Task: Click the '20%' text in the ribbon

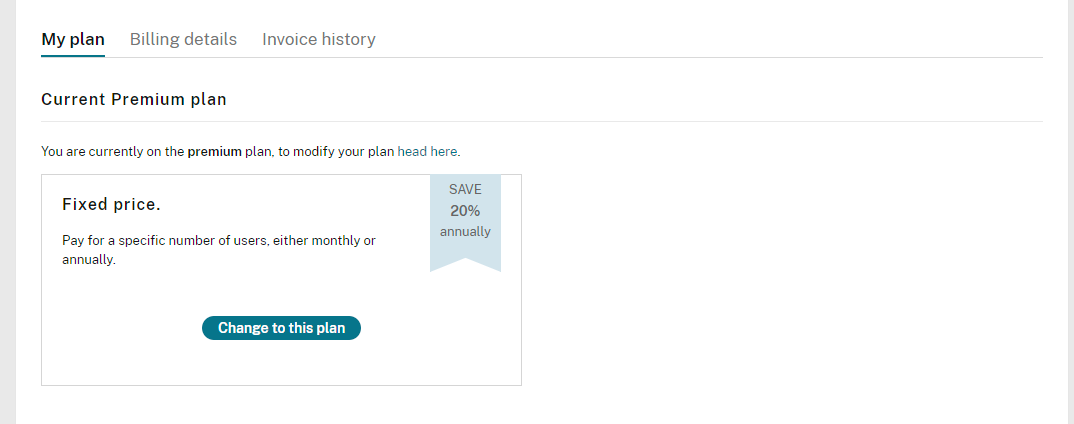Action: coord(465,211)
